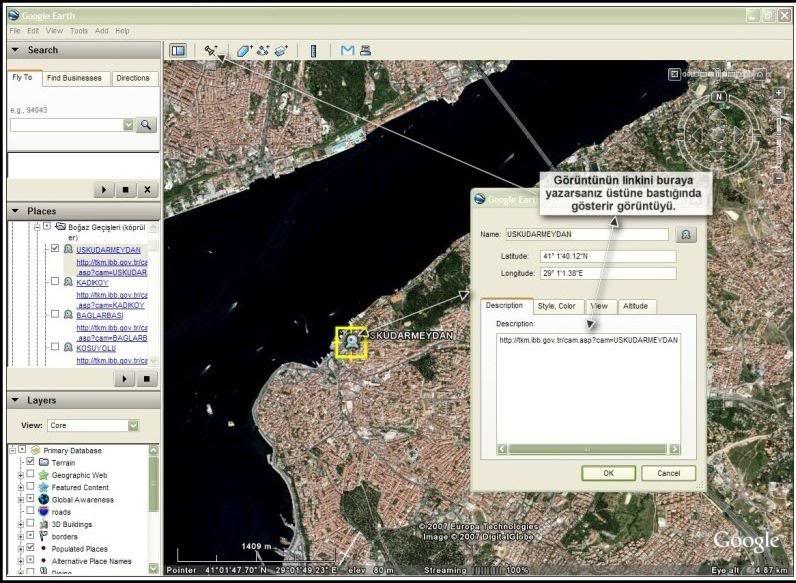The height and width of the screenshot is (583, 796).
Task: Open the Ruler measurement tool
Action: tap(313, 50)
